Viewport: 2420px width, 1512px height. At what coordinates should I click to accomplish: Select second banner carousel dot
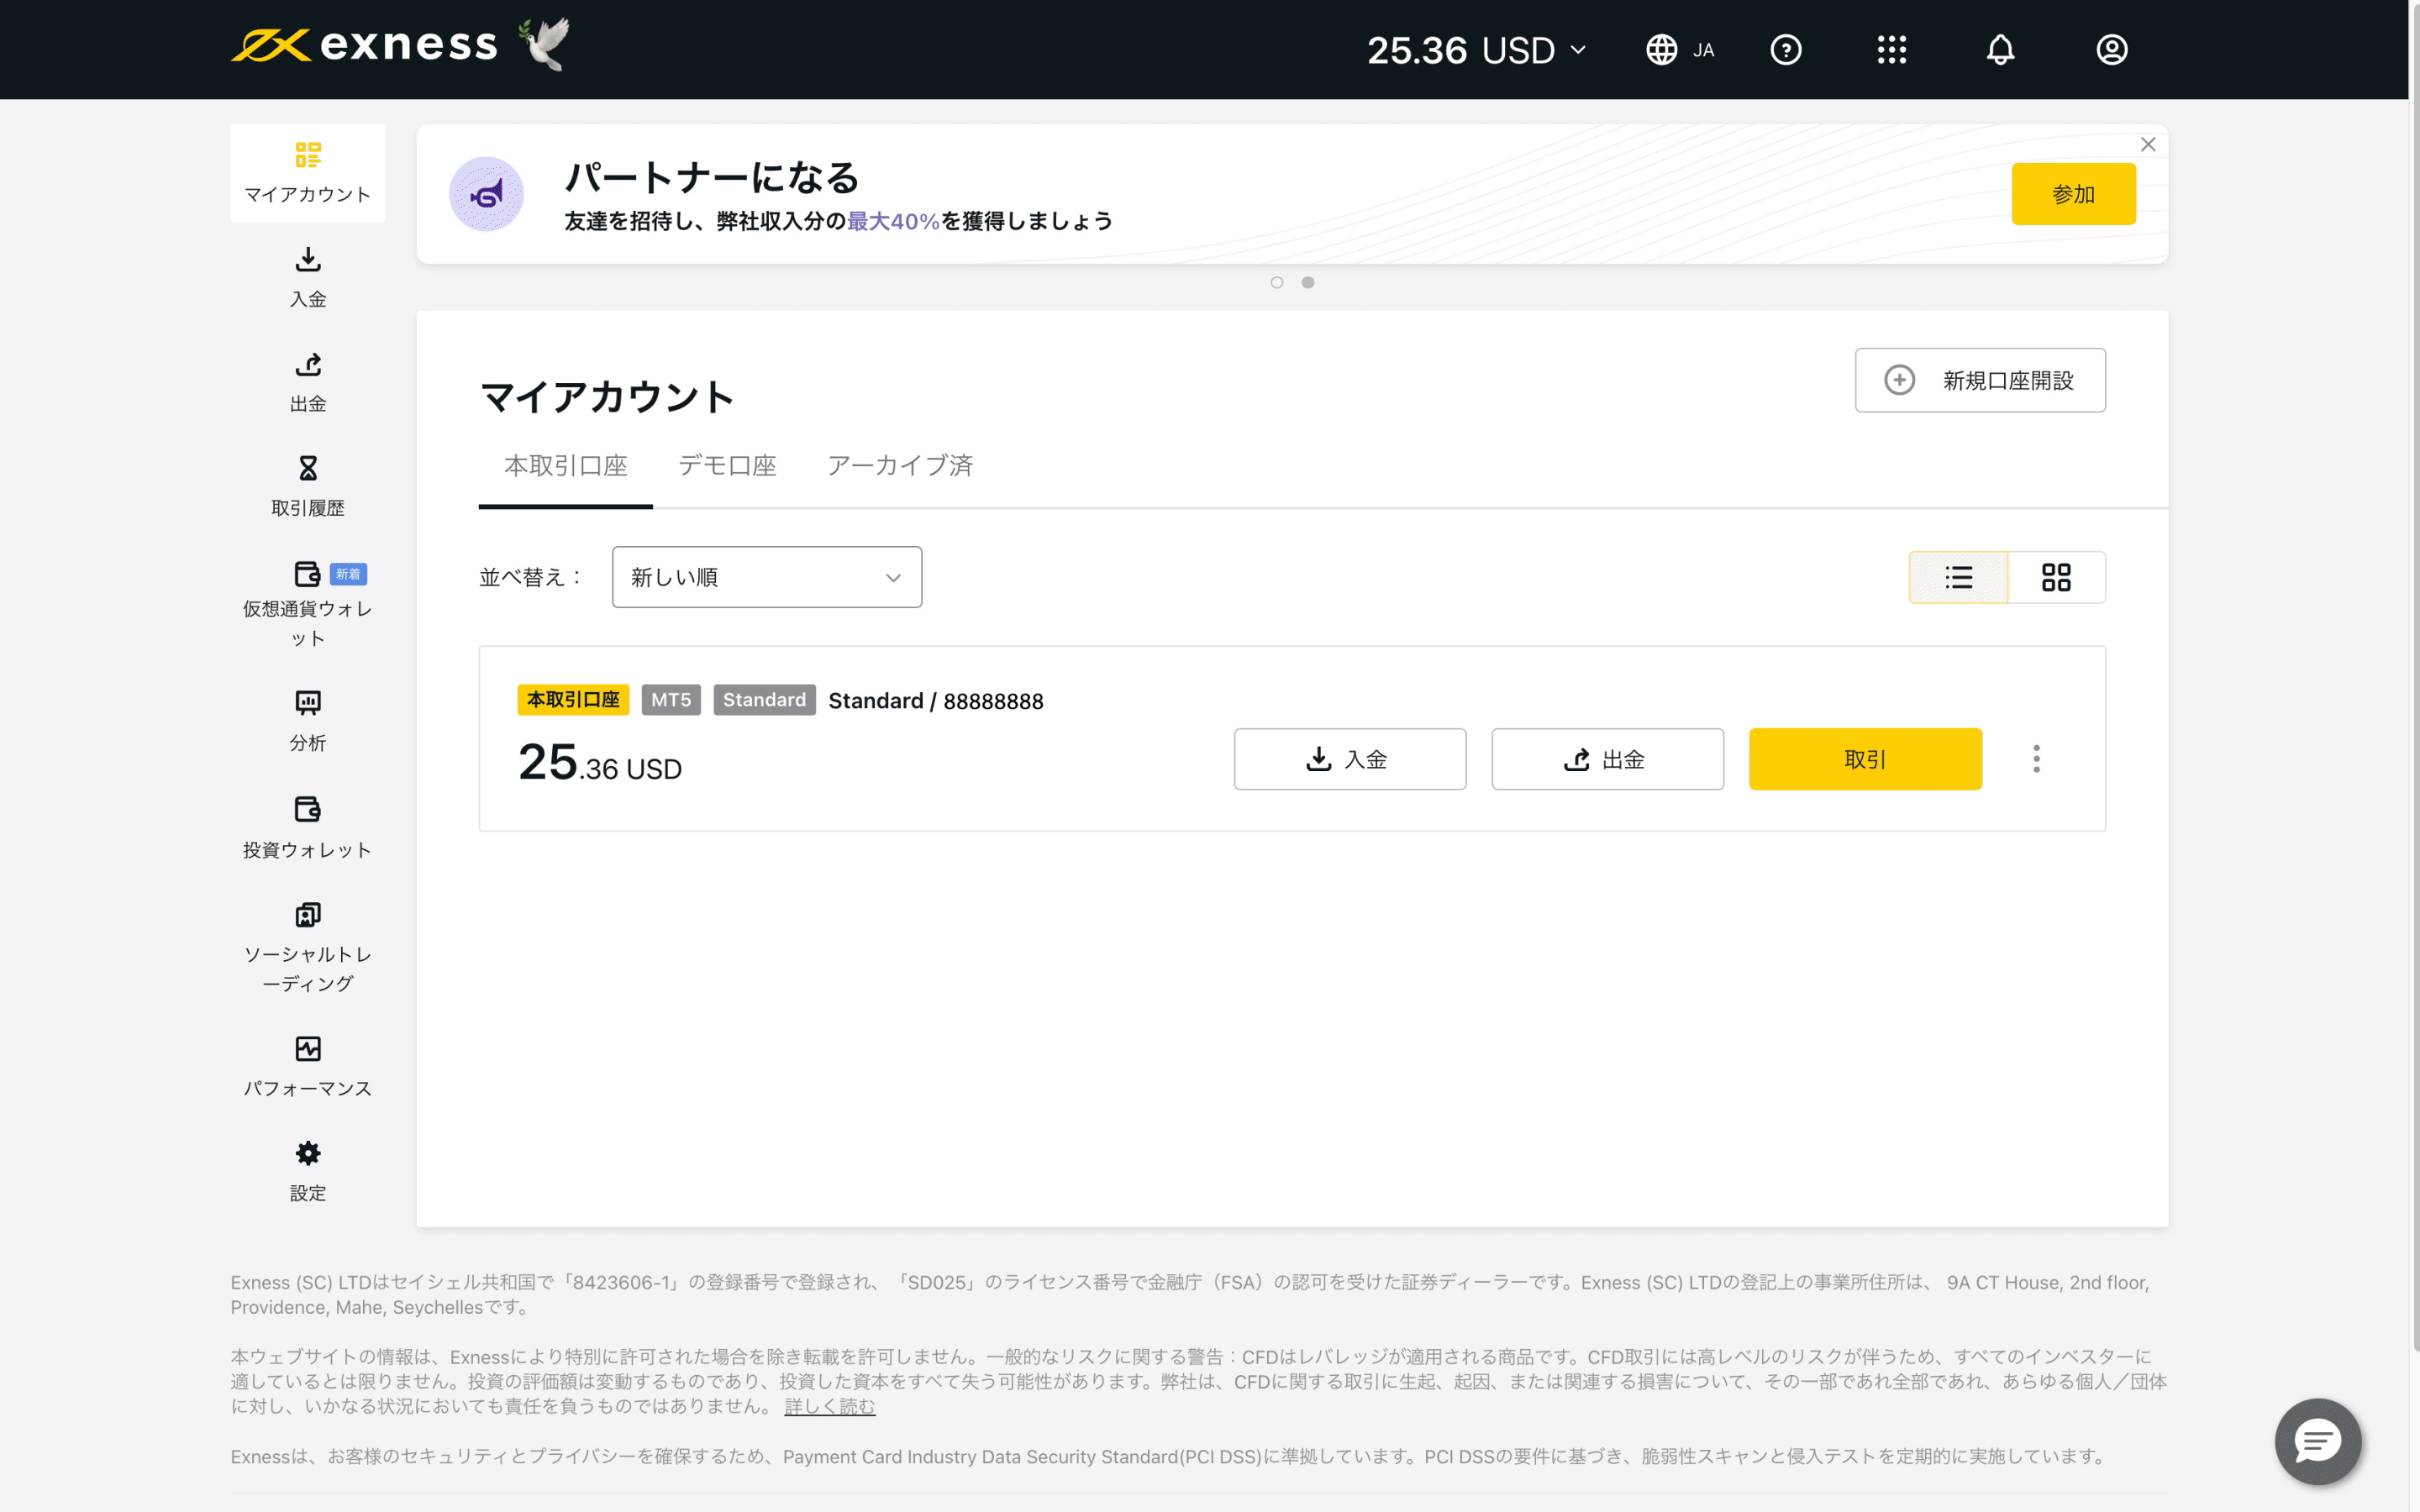coord(1308,283)
